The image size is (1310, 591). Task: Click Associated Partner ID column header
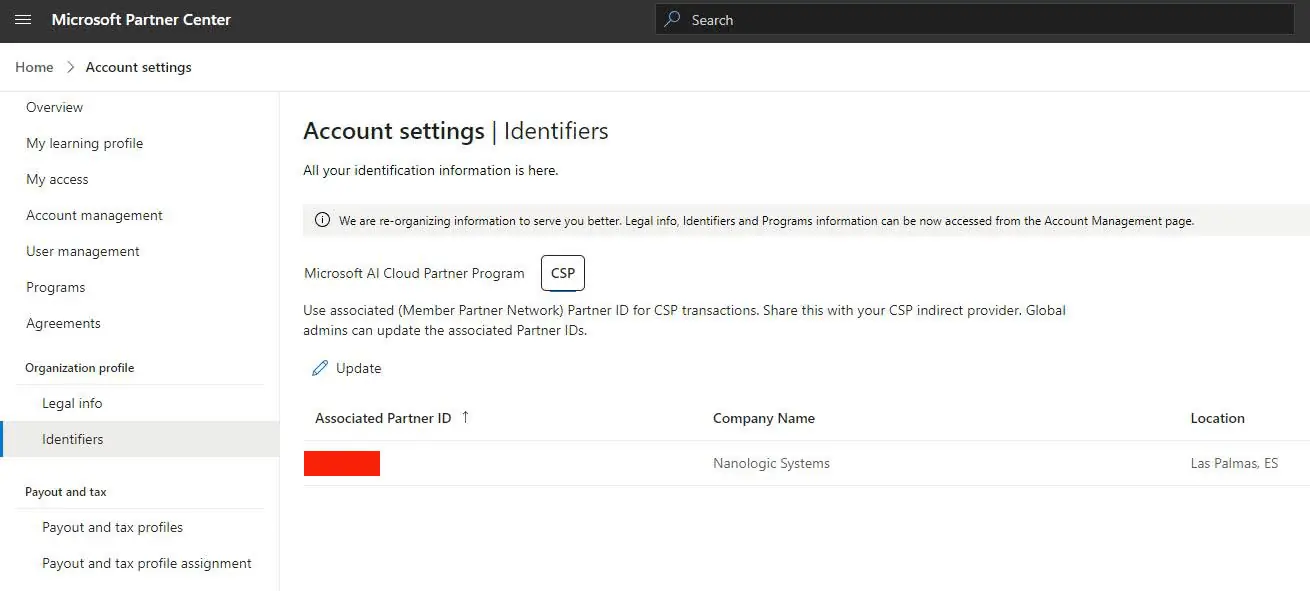(383, 418)
